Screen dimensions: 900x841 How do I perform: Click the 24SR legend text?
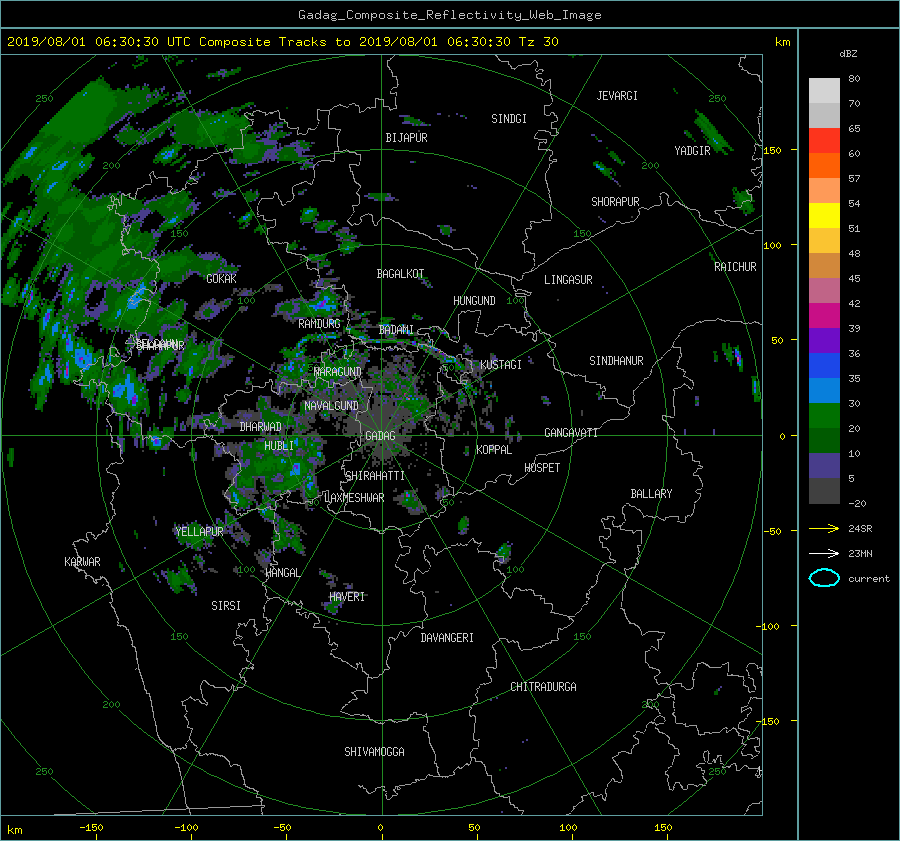860,529
